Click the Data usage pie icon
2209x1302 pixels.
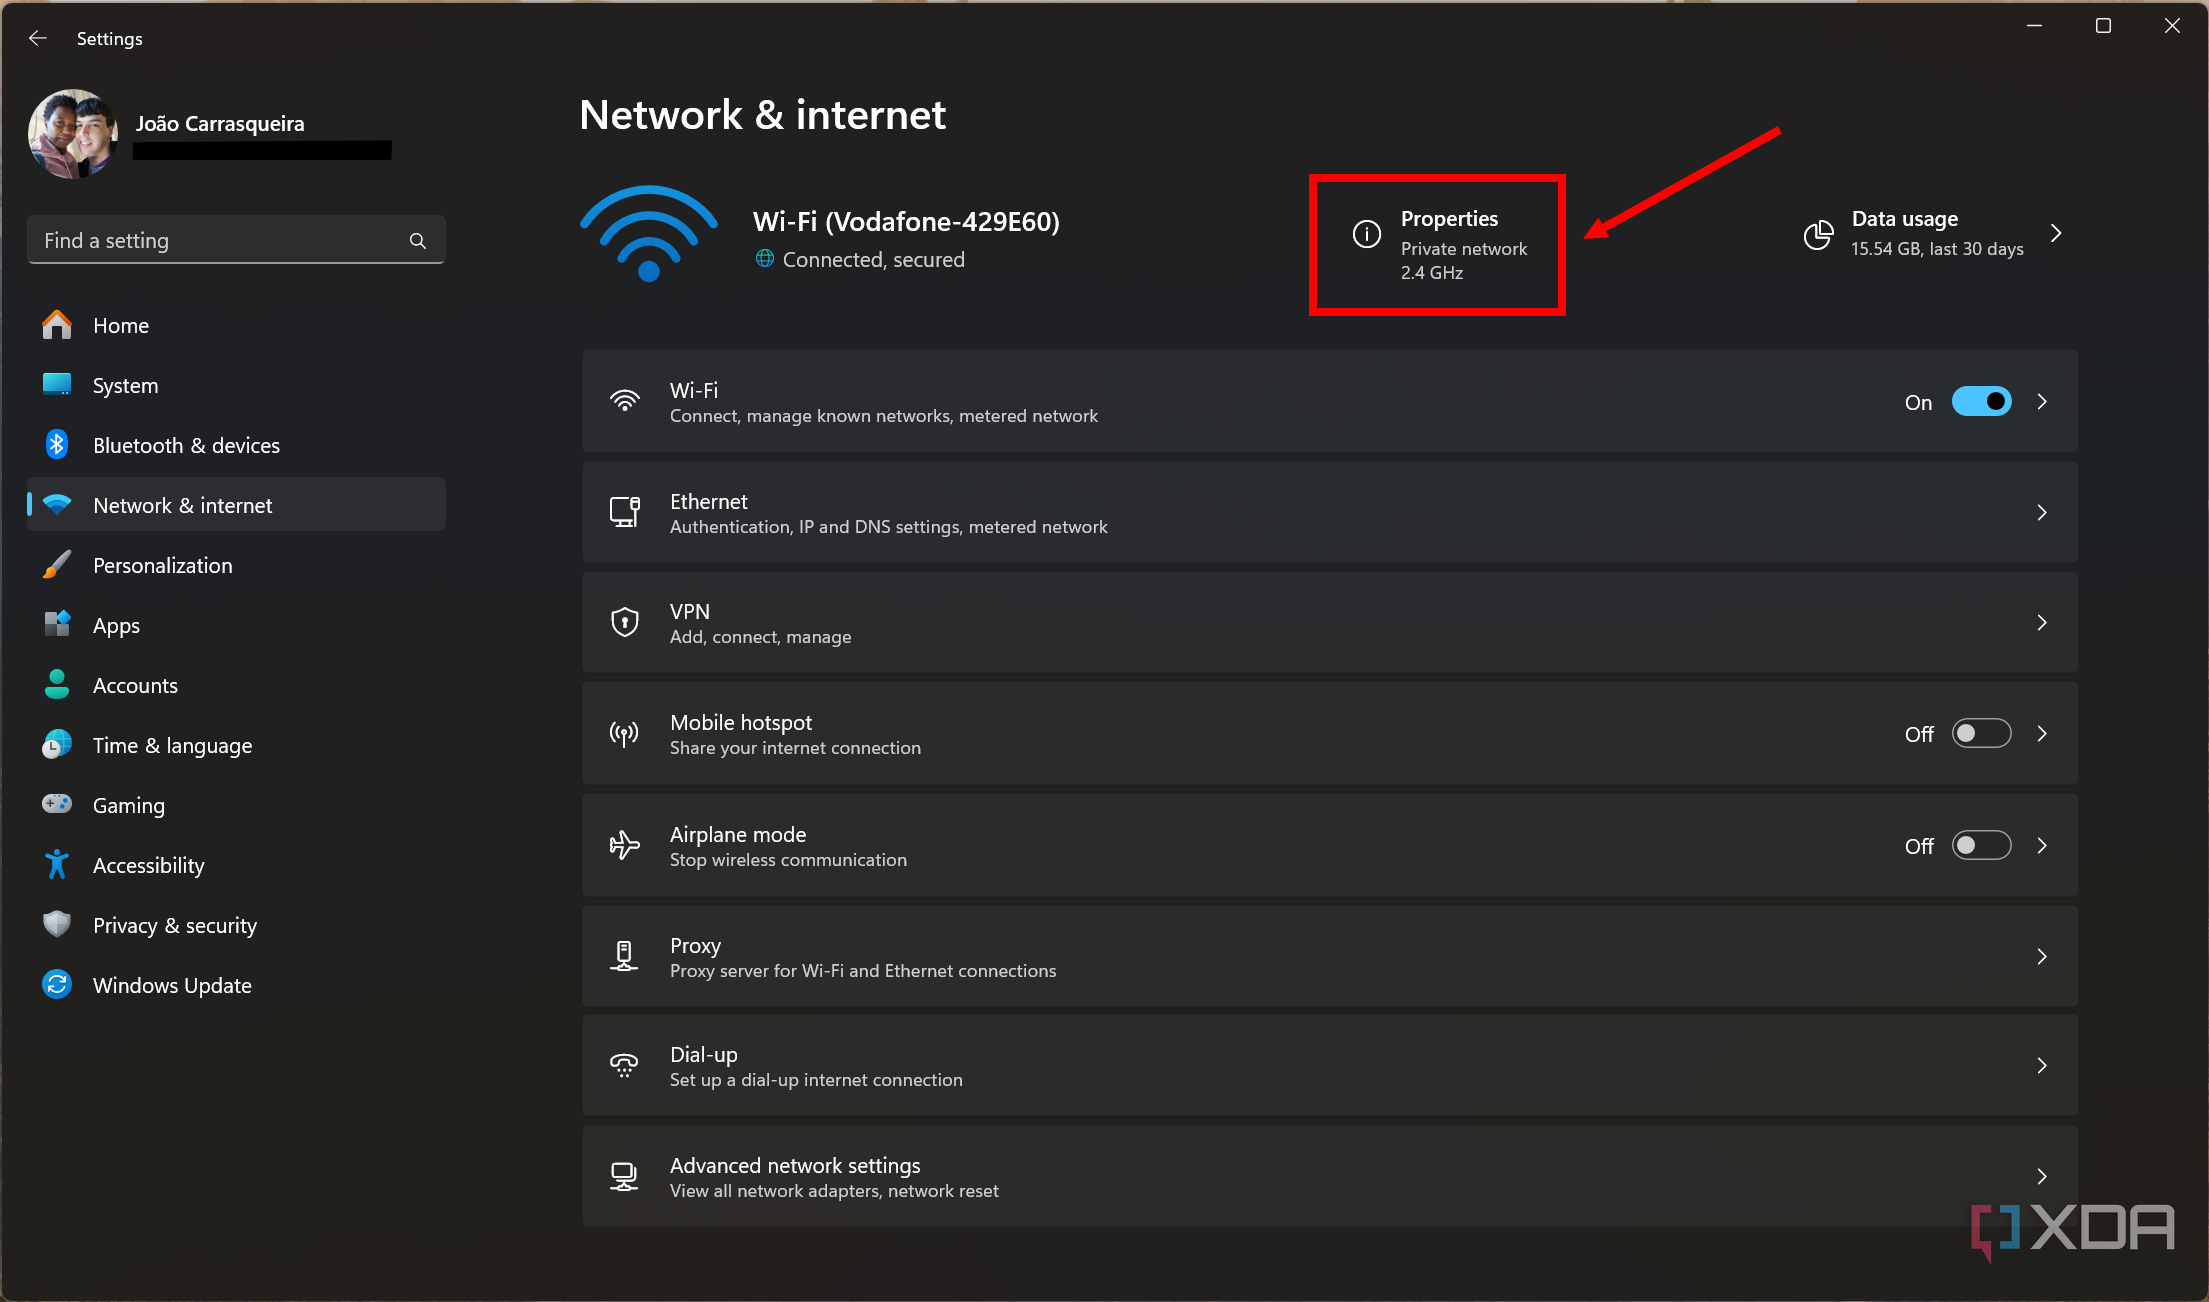coord(1817,235)
